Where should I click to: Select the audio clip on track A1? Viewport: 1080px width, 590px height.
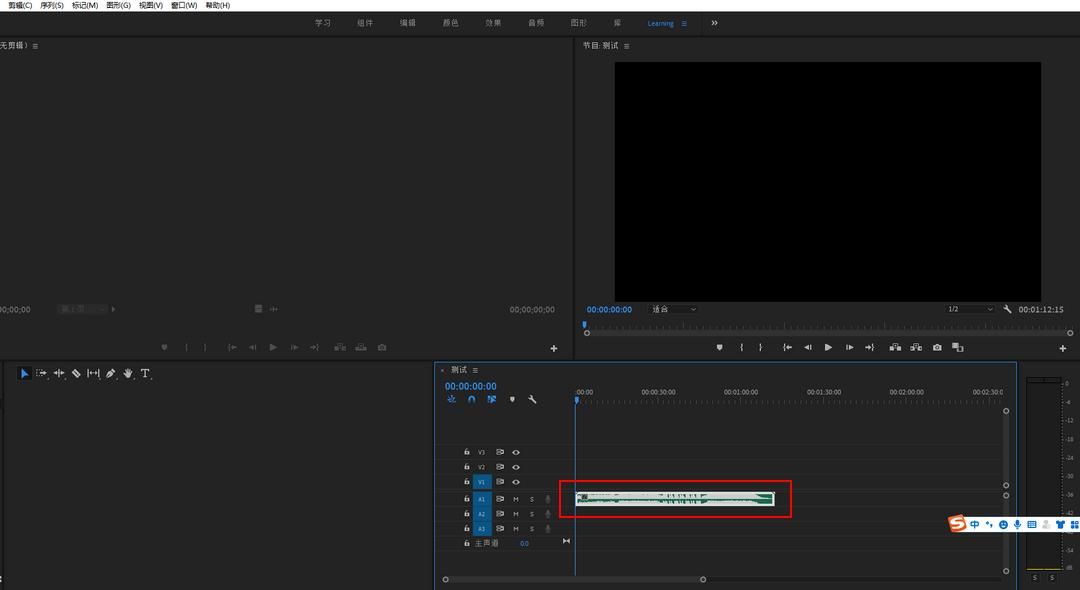[x=675, y=499]
